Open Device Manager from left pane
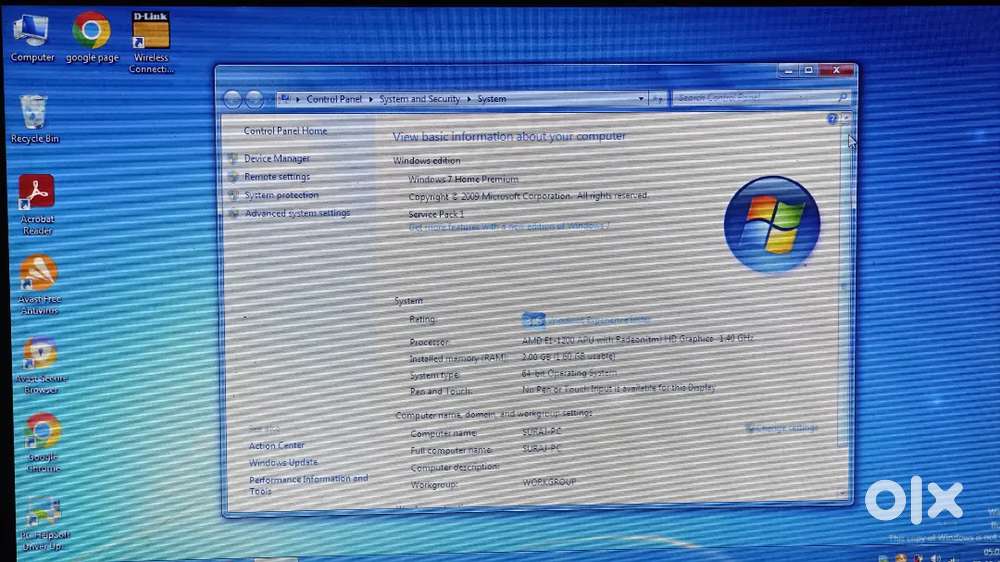The image size is (1000, 562). pos(276,158)
